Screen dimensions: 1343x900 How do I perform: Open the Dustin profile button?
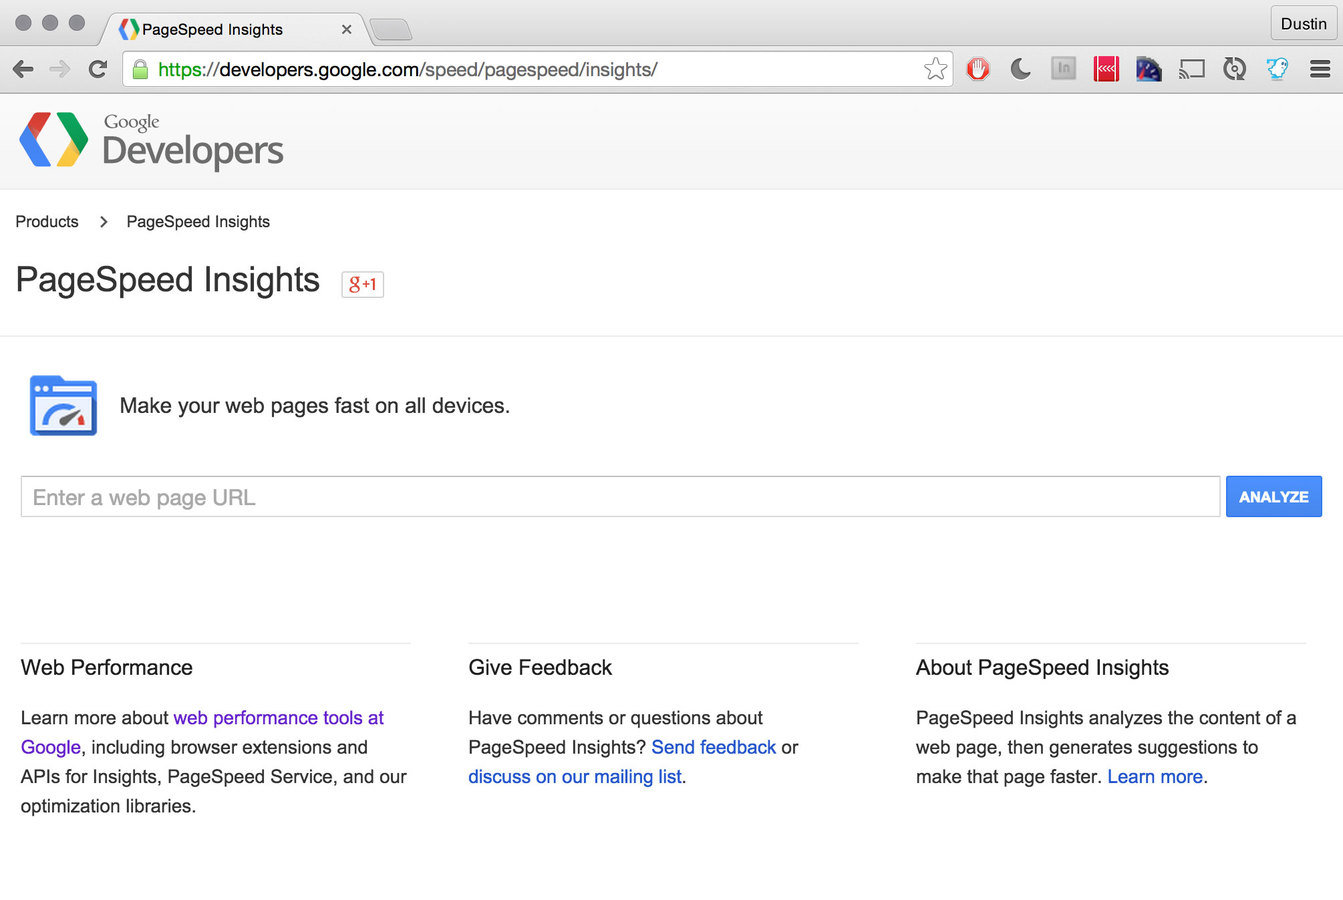(x=1303, y=24)
